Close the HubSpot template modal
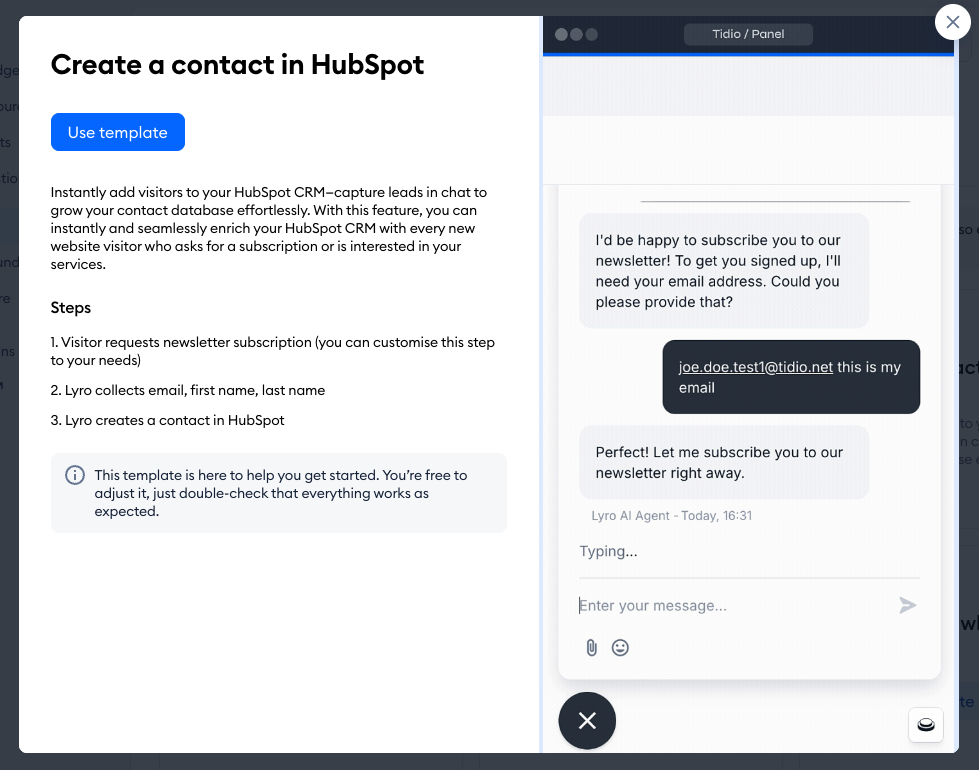The height and width of the screenshot is (770, 979). pos(951,22)
